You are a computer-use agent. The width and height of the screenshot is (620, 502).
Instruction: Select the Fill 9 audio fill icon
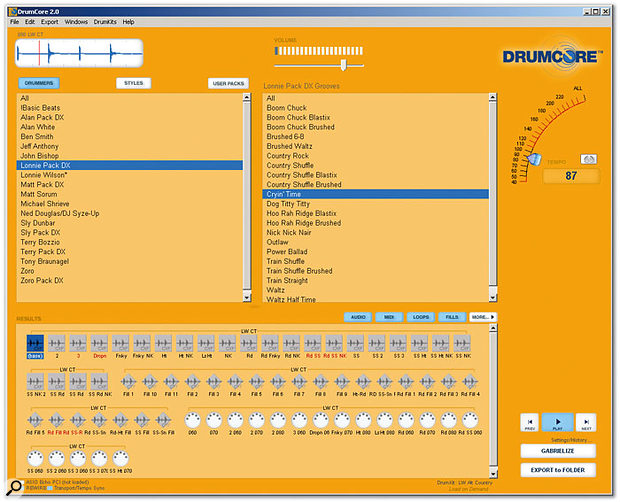(342, 382)
